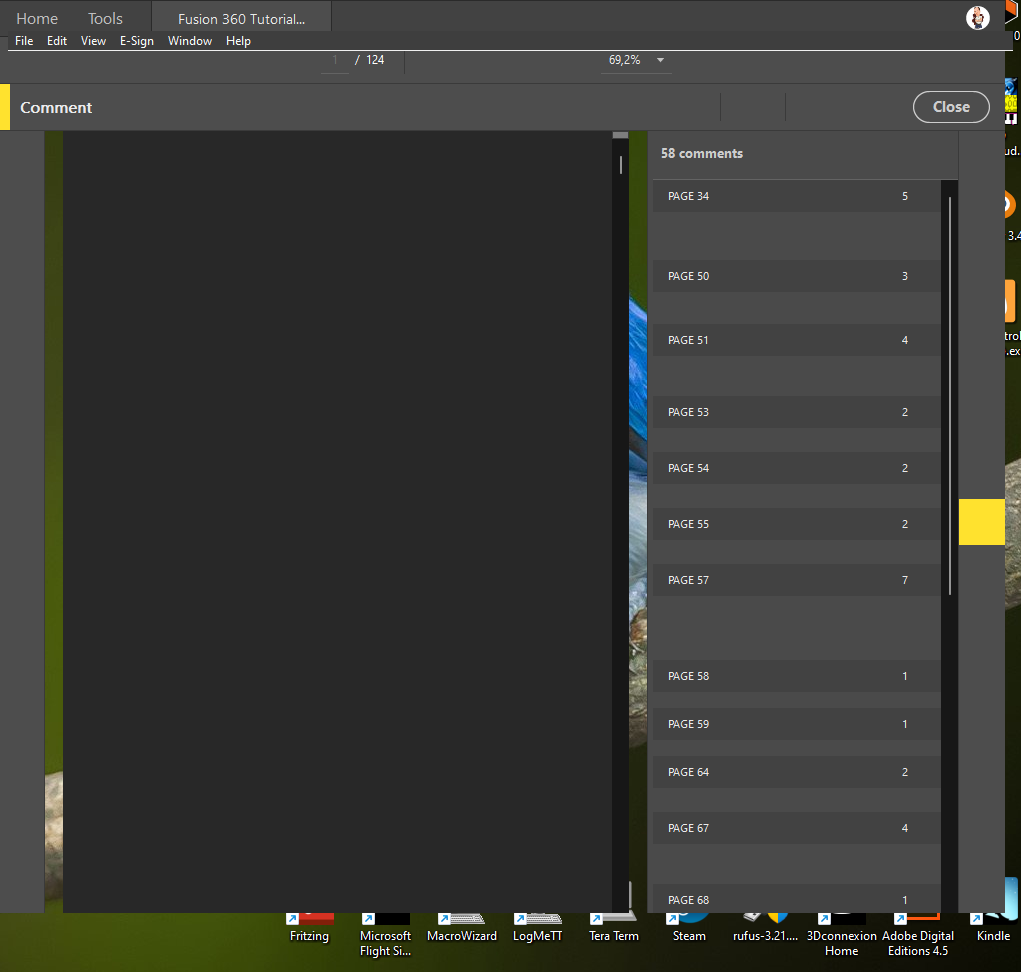Expand the PAGE 34 comment group
This screenshot has height=972, width=1021.
pos(795,196)
